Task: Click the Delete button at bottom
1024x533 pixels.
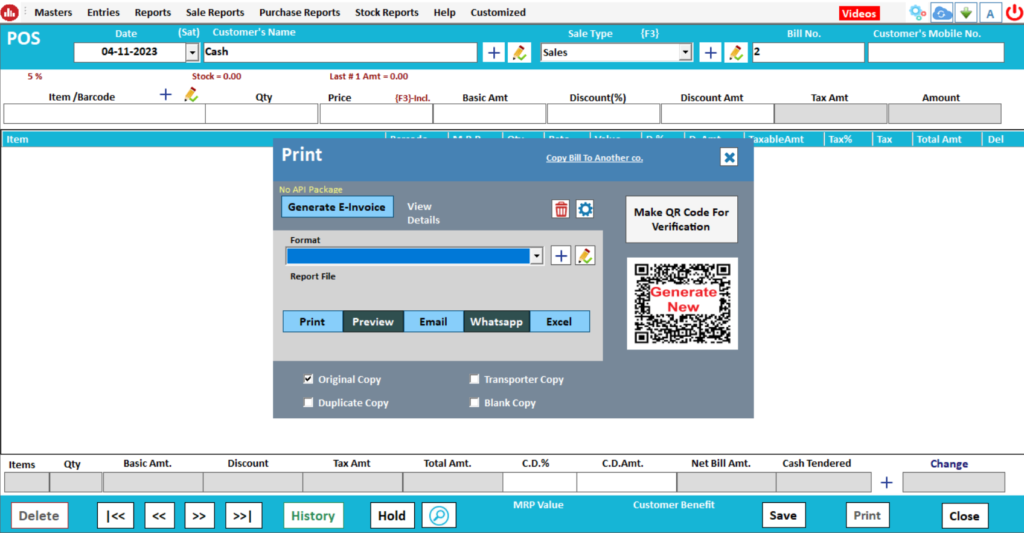Action: [x=39, y=515]
